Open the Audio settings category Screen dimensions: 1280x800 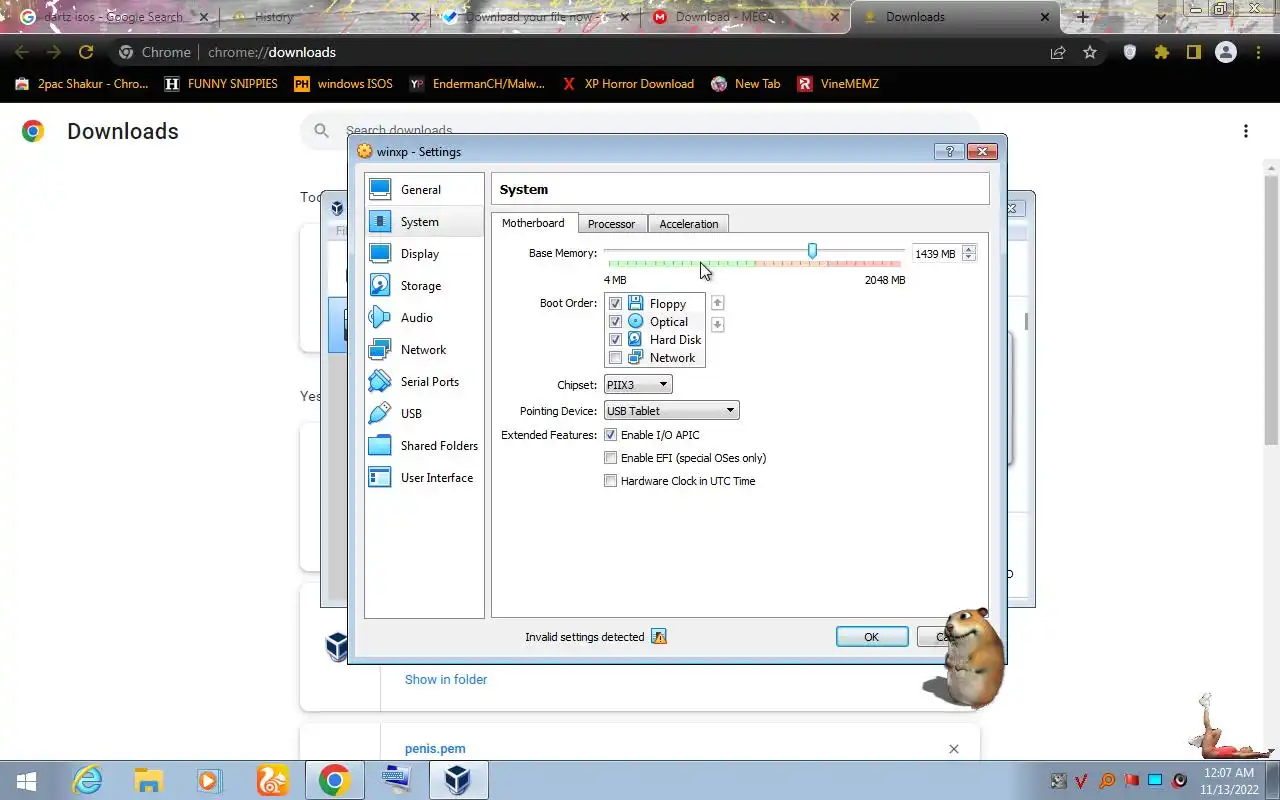pos(424,318)
